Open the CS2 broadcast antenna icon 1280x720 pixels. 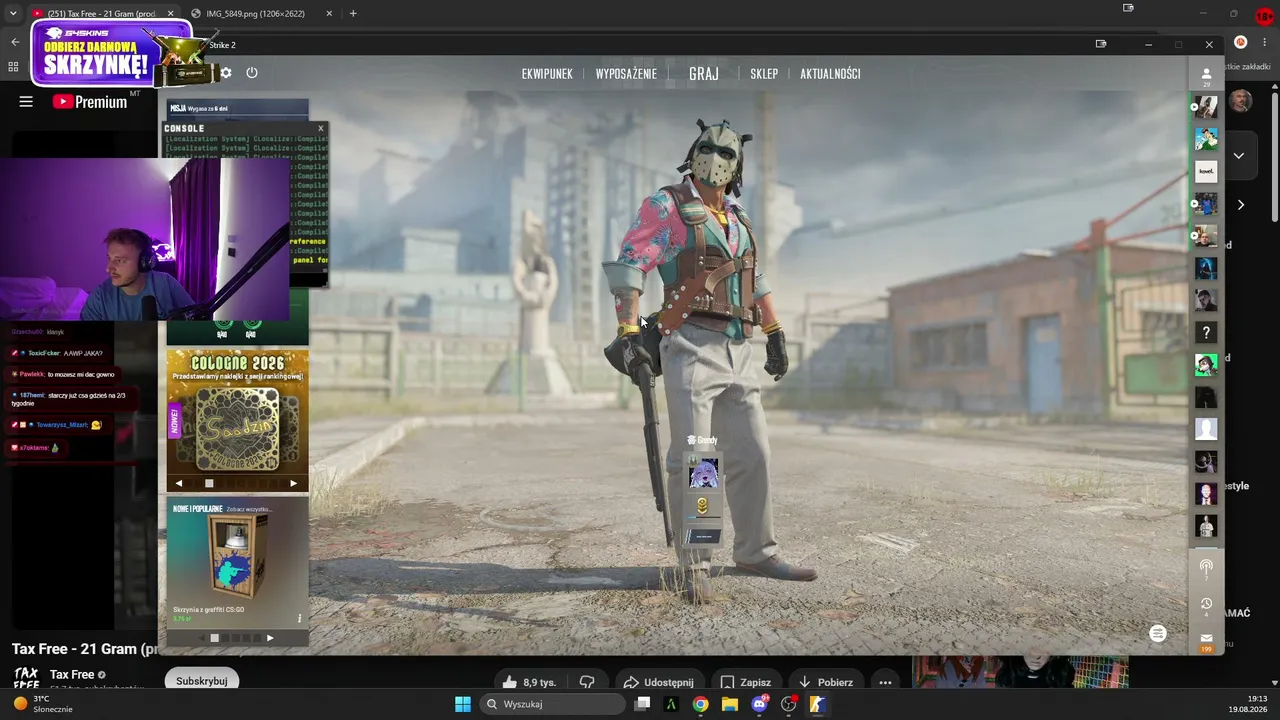[1206, 567]
